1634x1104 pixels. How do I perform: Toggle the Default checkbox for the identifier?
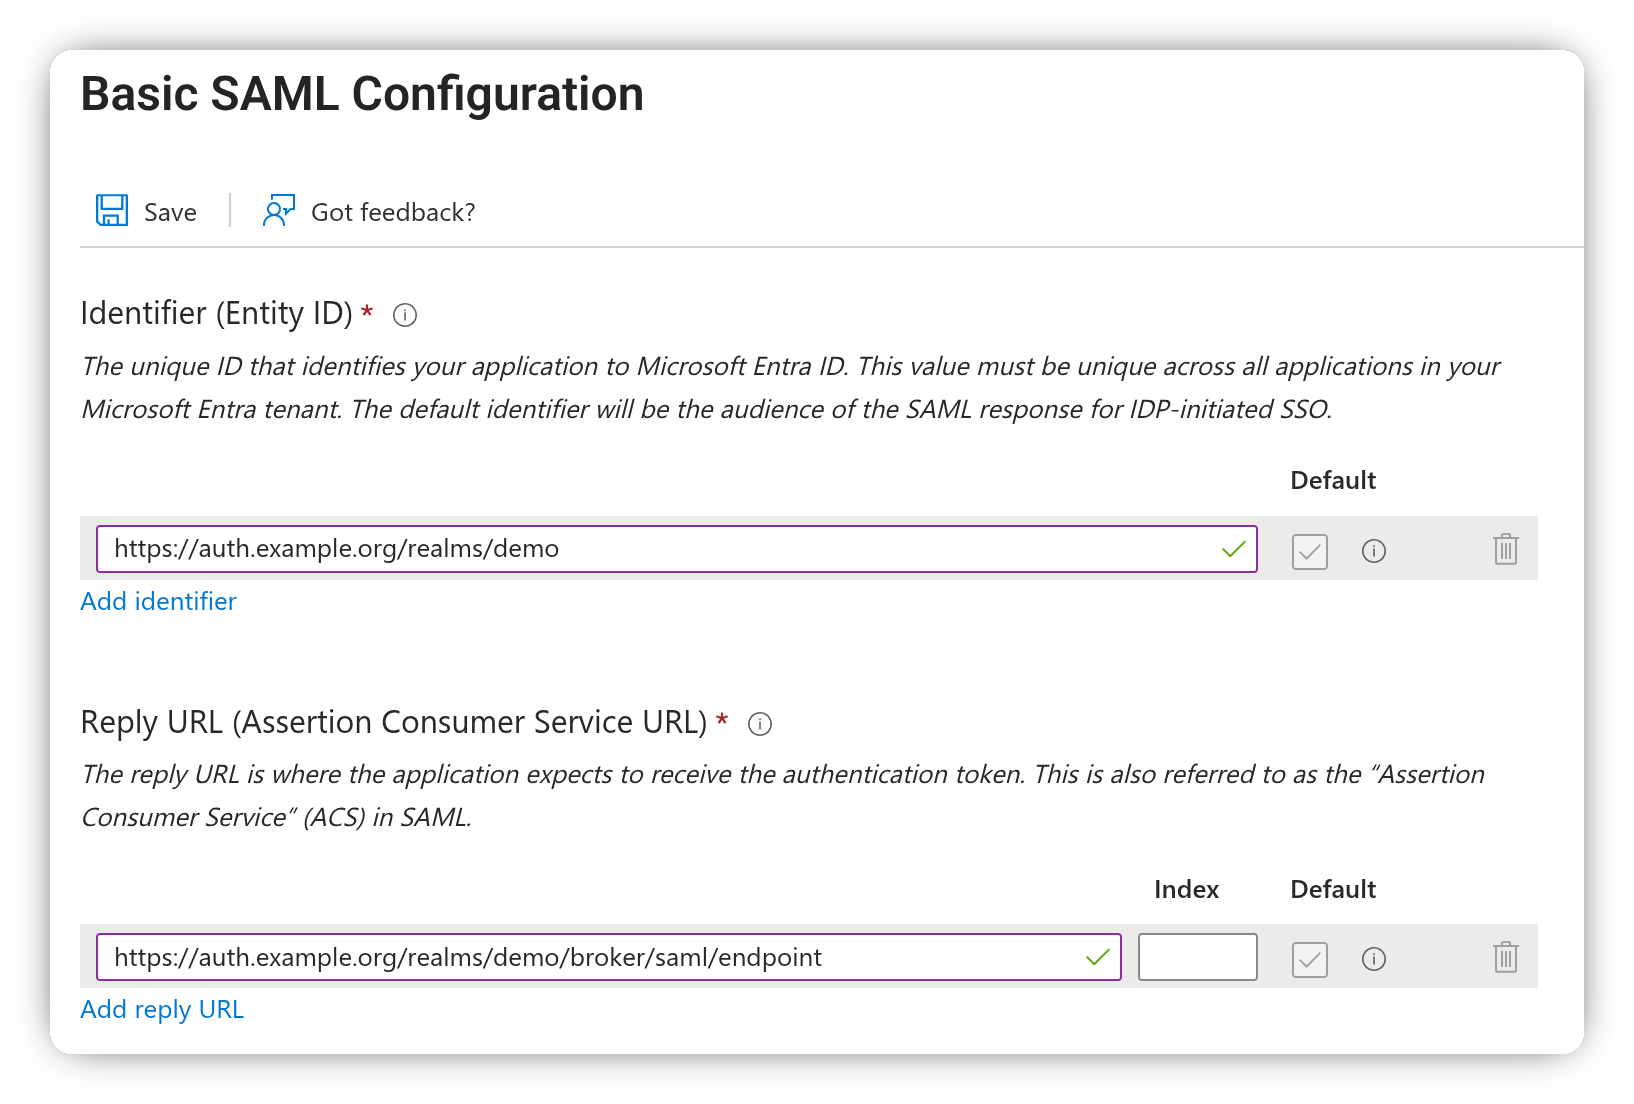pos(1309,551)
